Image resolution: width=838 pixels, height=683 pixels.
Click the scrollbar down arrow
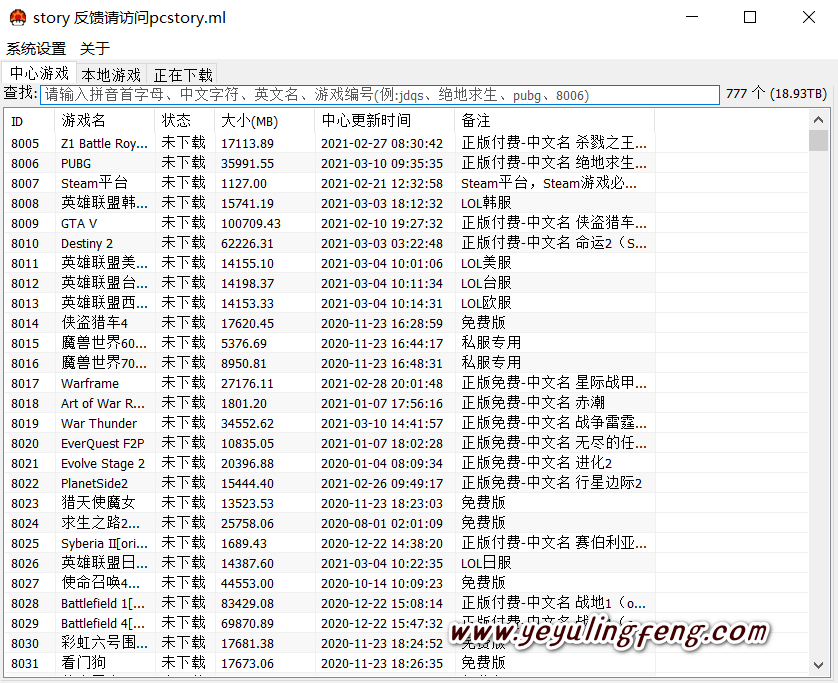click(x=818, y=665)
